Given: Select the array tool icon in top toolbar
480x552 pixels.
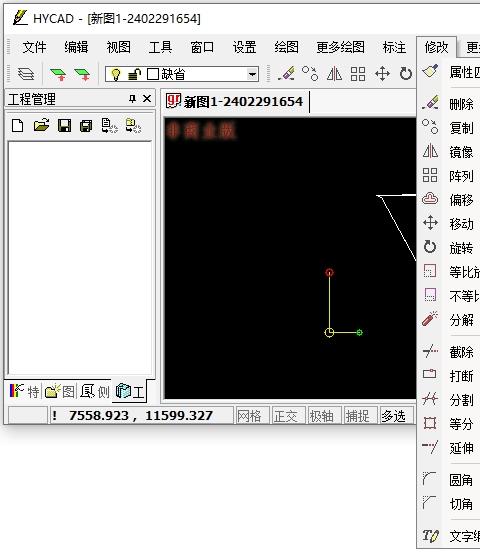Looking at the screenshot, I should [x=358, y=74].
